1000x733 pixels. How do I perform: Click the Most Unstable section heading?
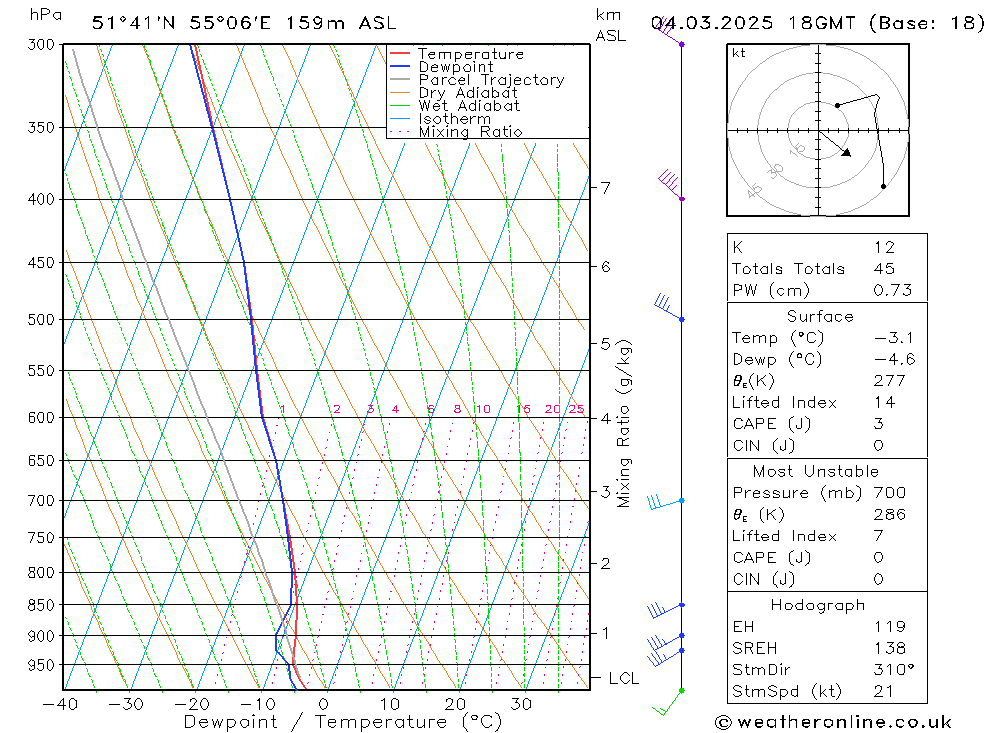[x=816, y=471]
